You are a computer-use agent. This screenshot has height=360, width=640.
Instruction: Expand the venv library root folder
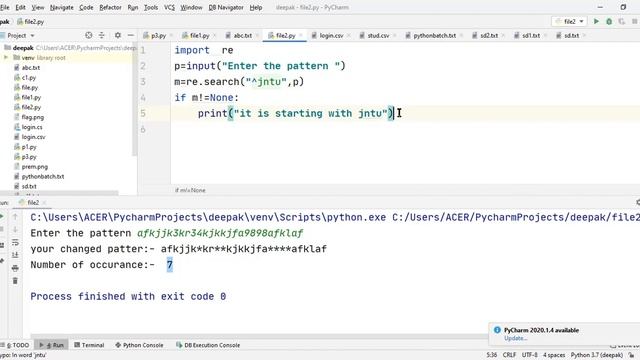(6, 58)
